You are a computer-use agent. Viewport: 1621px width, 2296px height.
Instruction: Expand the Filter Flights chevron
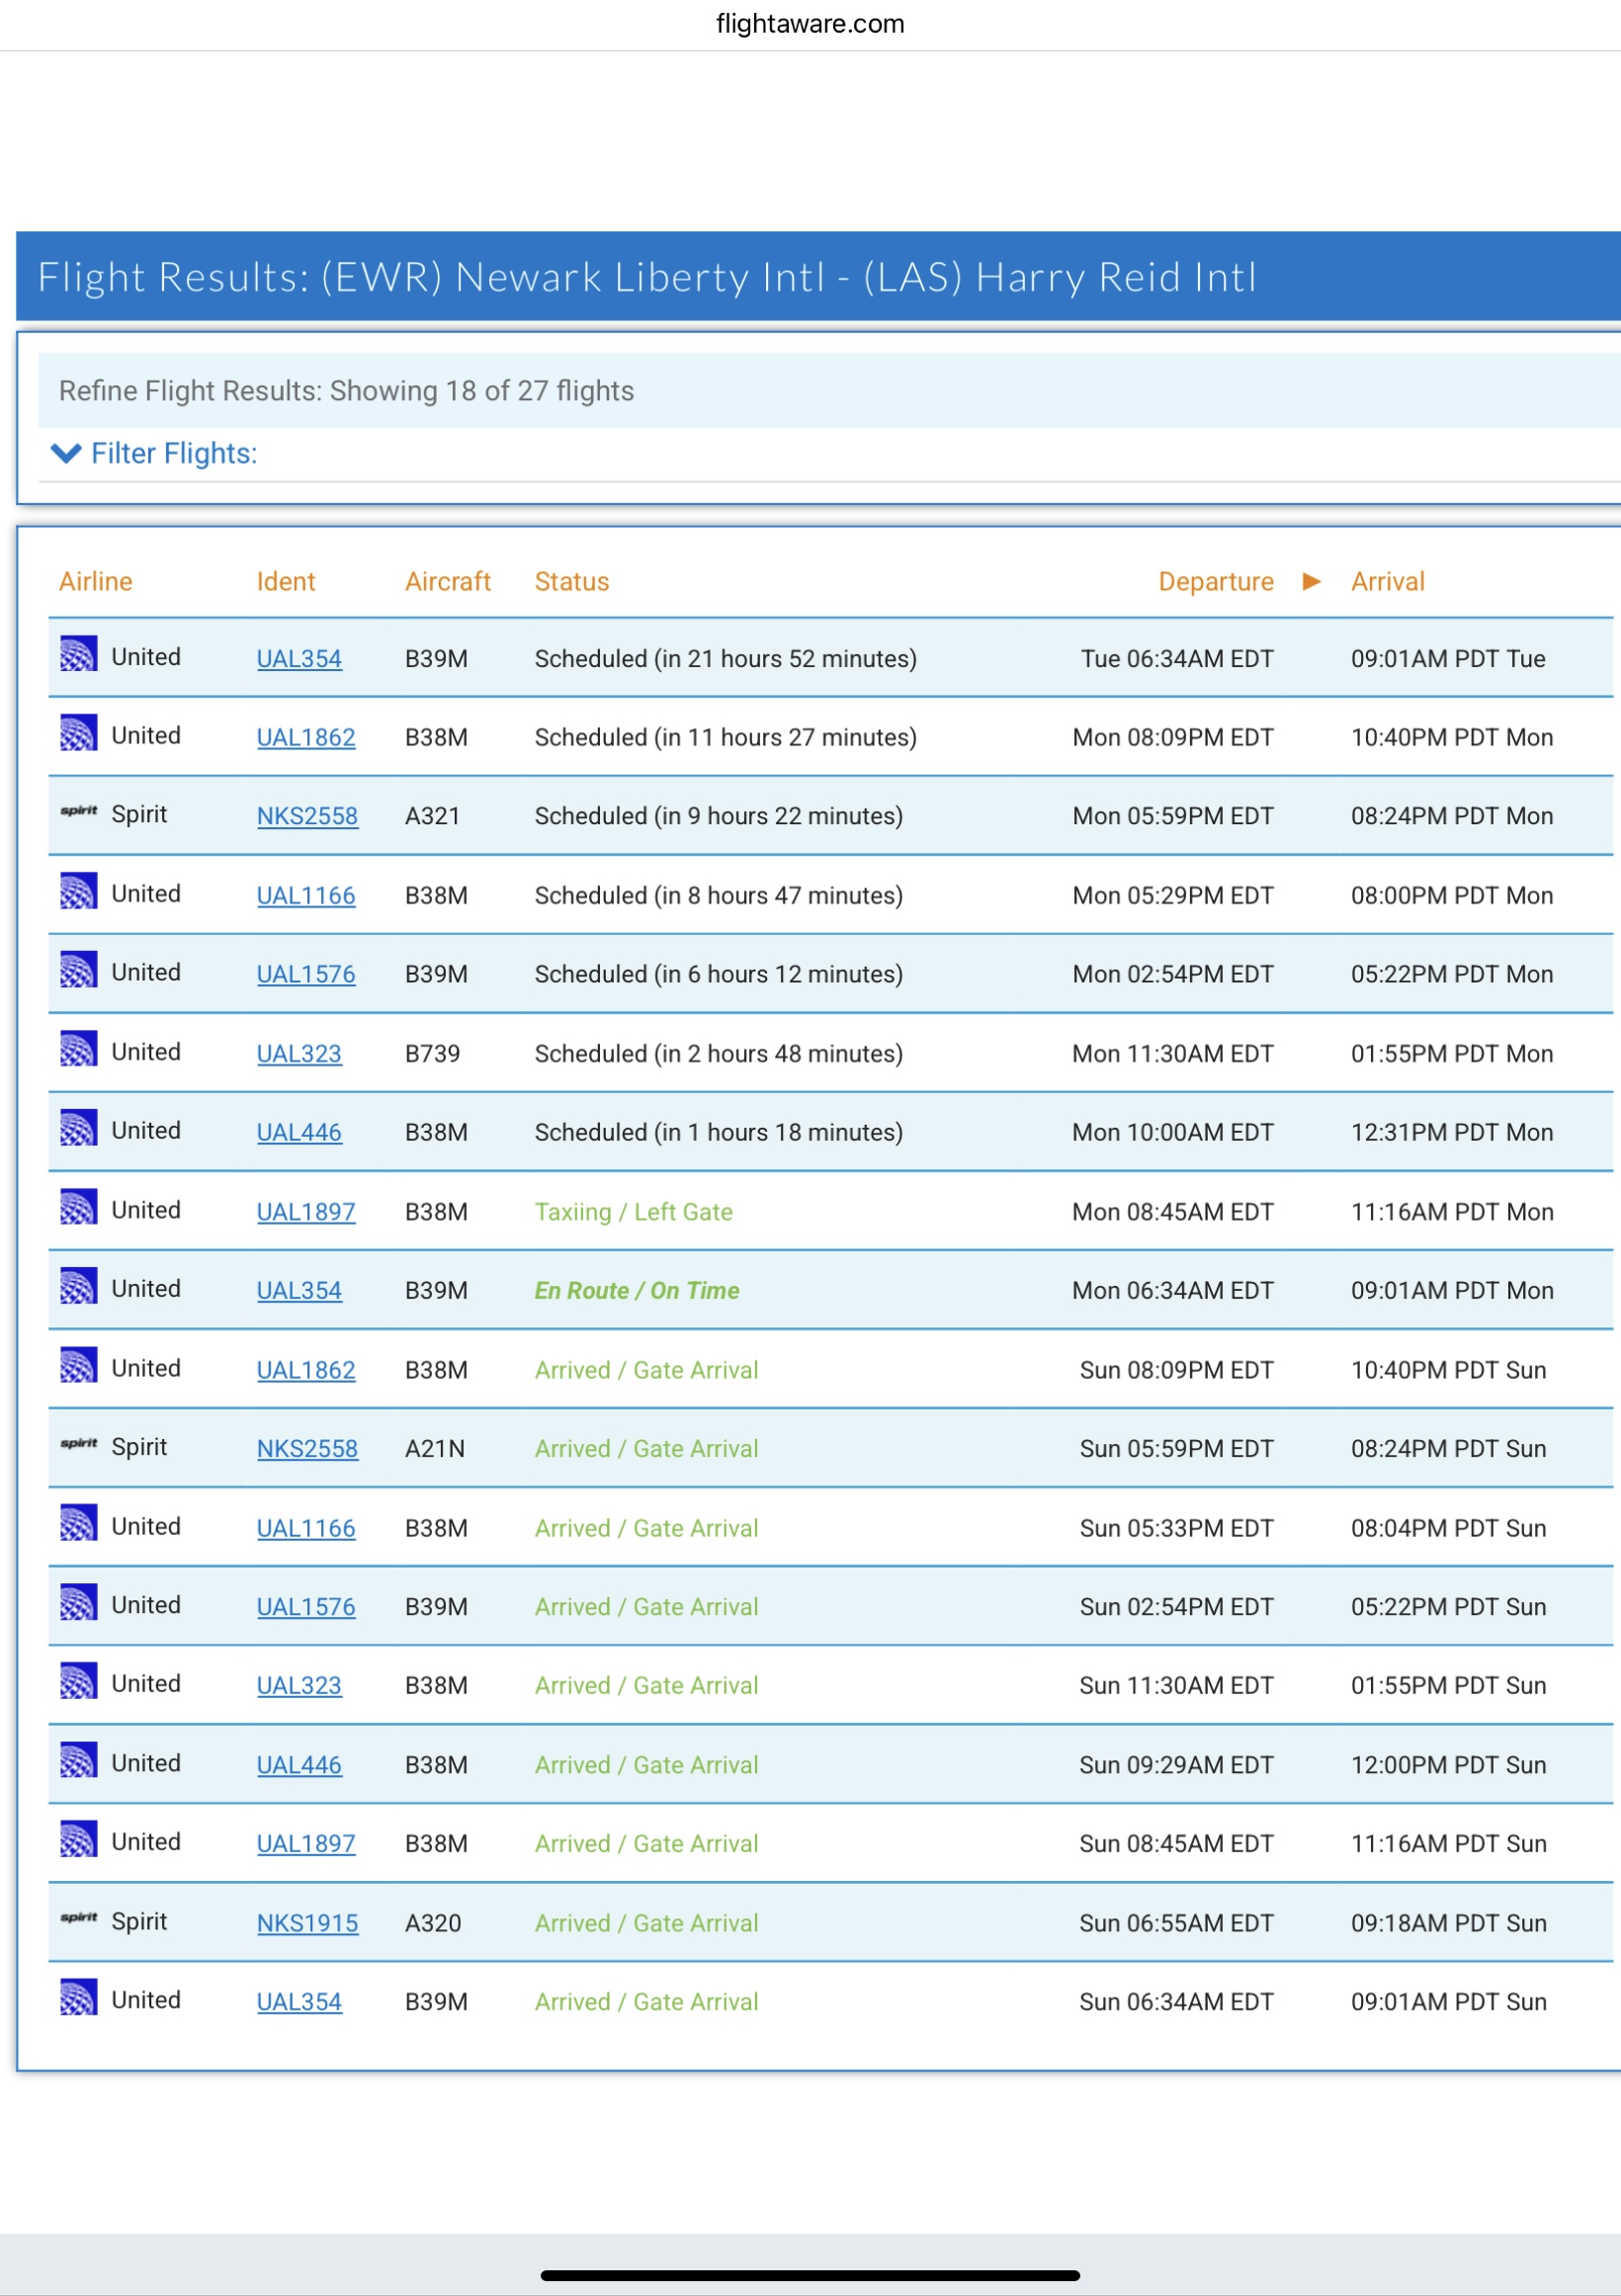tap(66, 454)
